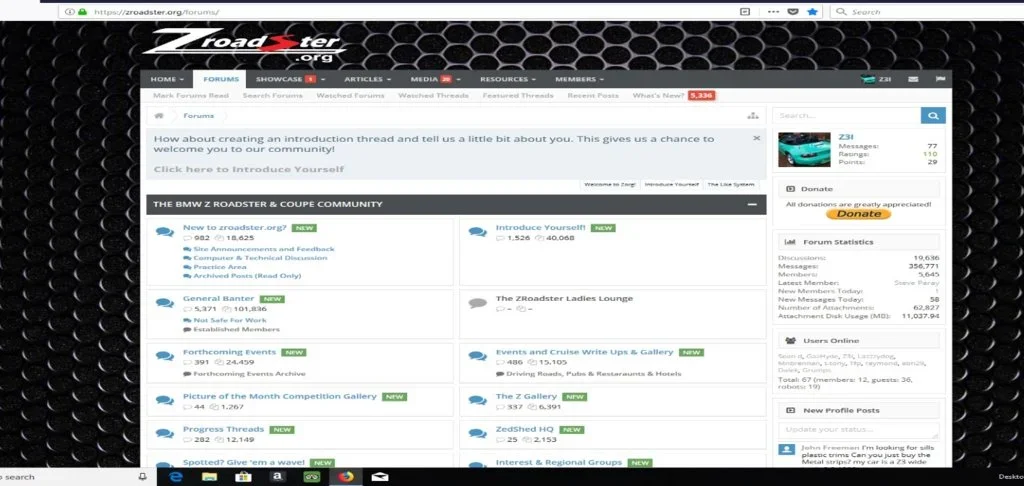The height and width of the screenshot is (486, 1024).
Task: Click the Z3I car avatar thumbnail
Action: (x=804, y=150)
